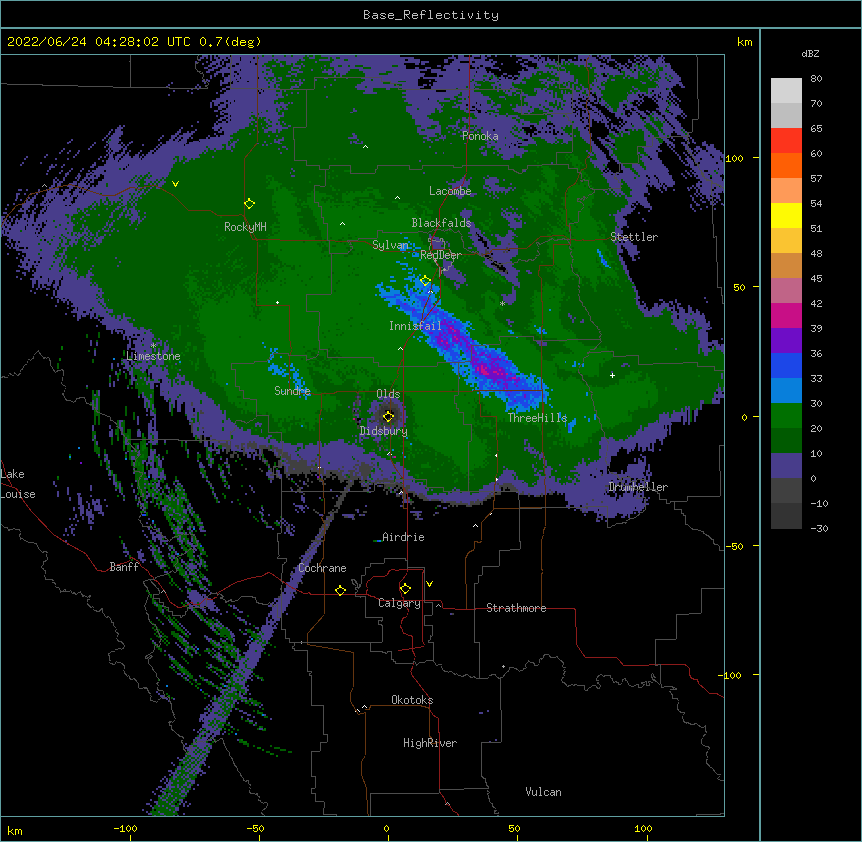Image resolution: width=862 pixels, height=842 pixels.
Task: Click the dBZ legend heading
Action: click(x=810, y=53)
